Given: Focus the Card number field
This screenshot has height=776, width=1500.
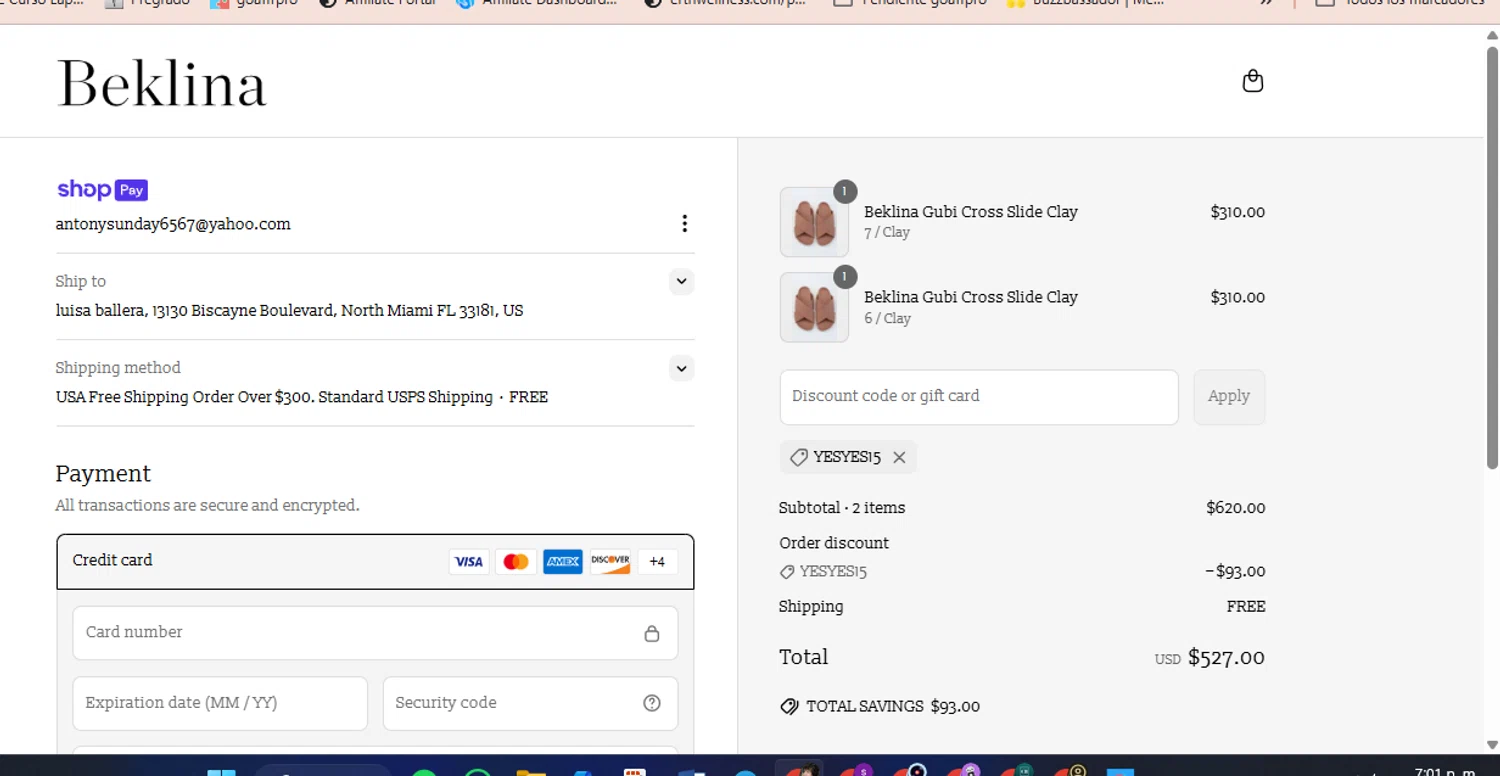Looking at the screenshot, I should click(375, 633).
